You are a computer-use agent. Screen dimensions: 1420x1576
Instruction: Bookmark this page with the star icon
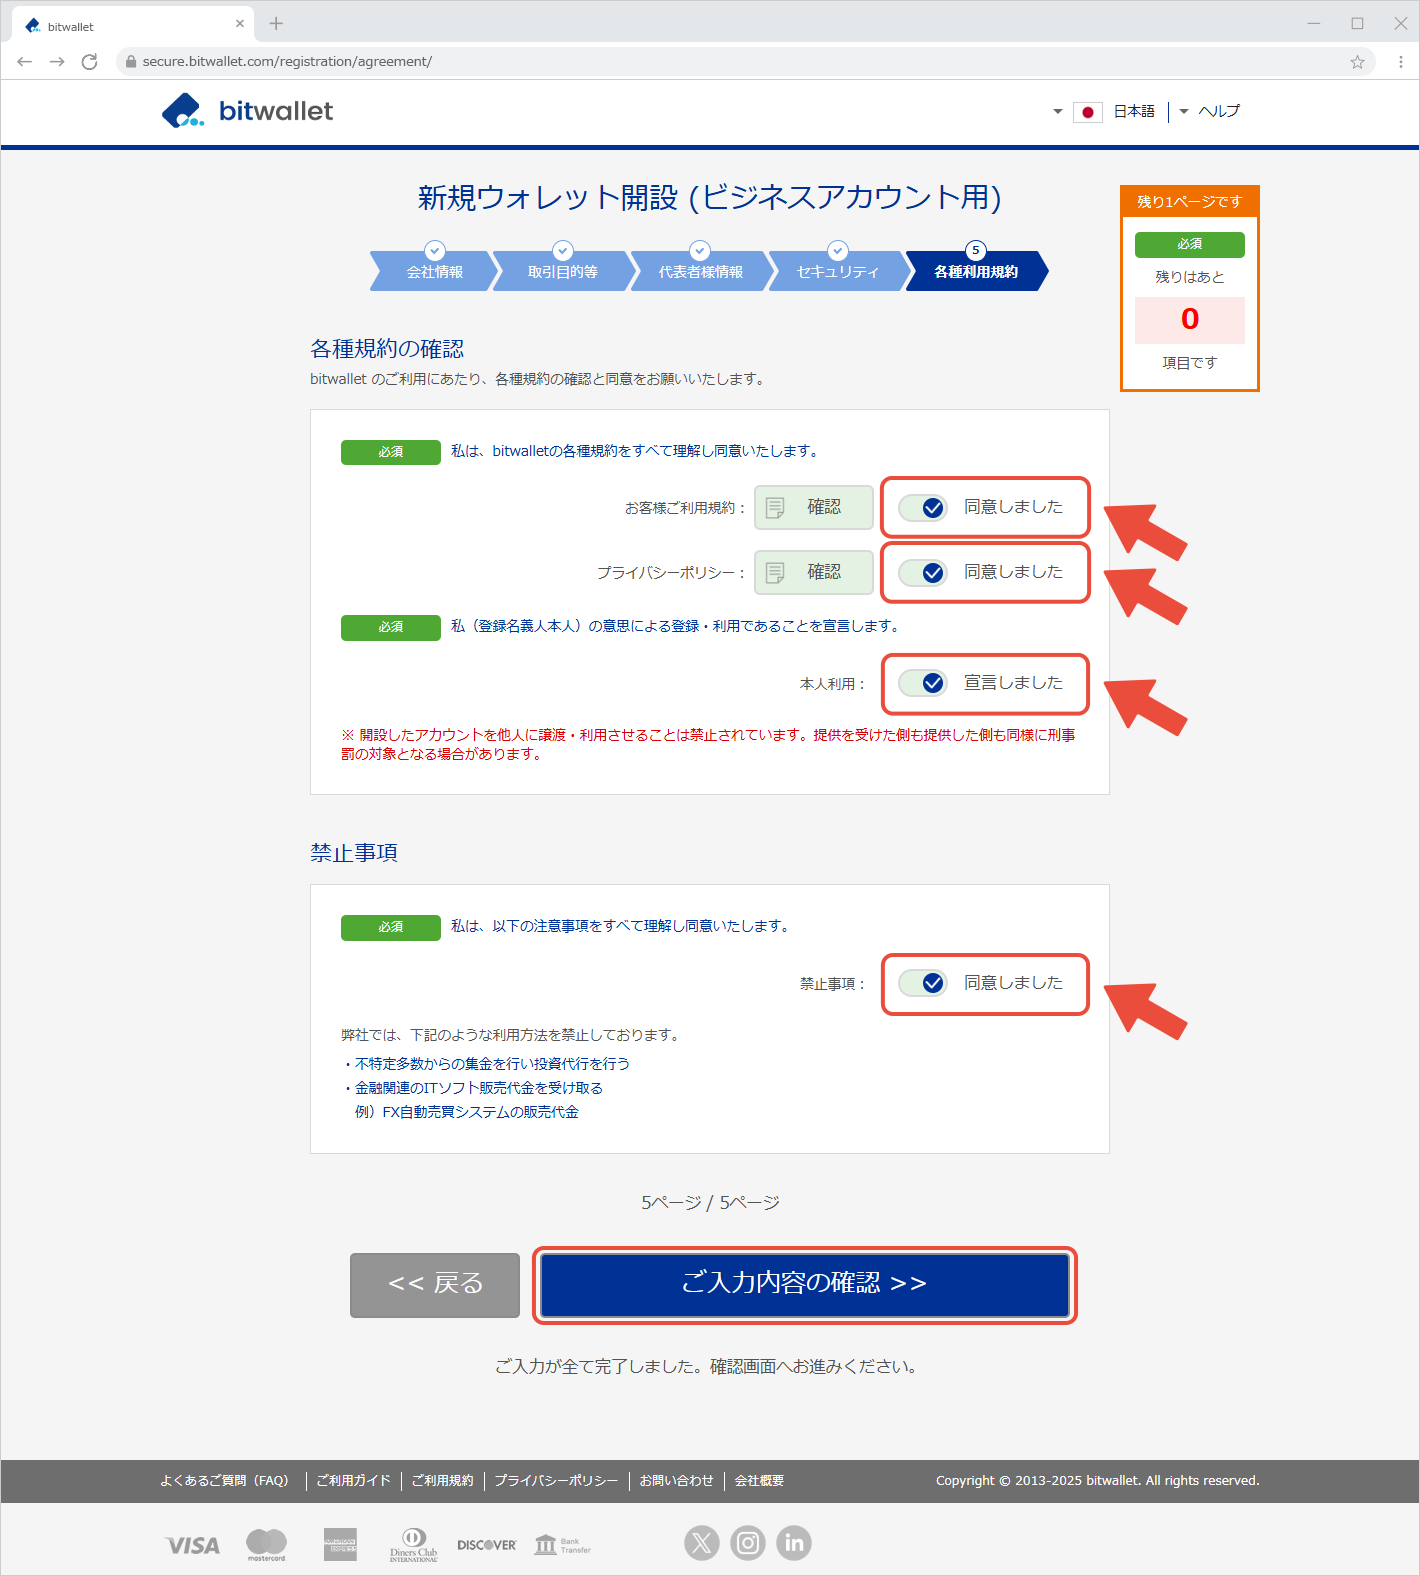pos(1357,62)
